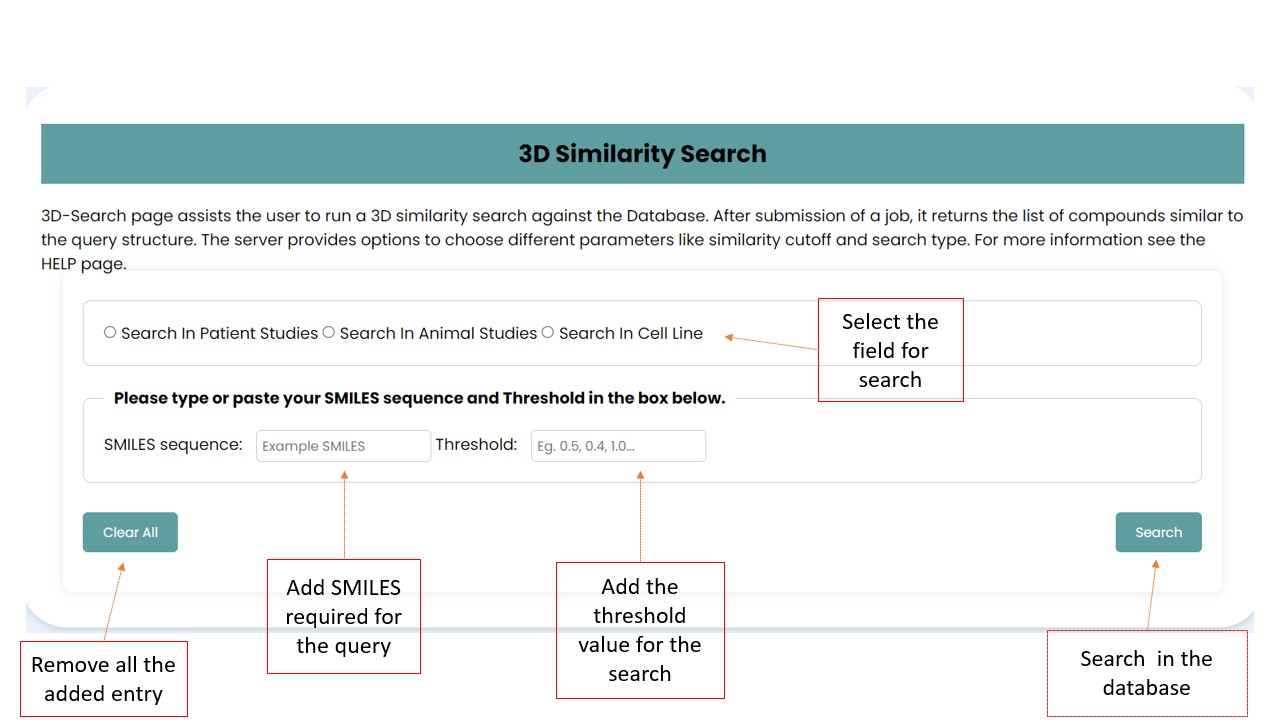The width and height of the screenshot is (1280, 720).
Task: Enable the Search In Cell Line radio button
Action: [547, 332]
